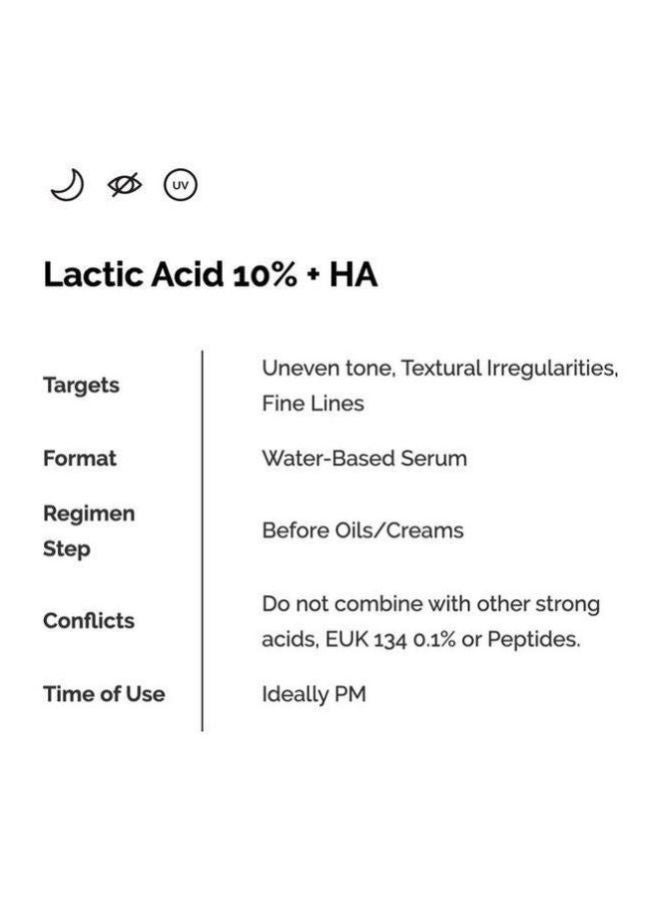Click the 'Water-Based Serum' format value
Viewport: 660px width, 900px height.
coord(364,458)
